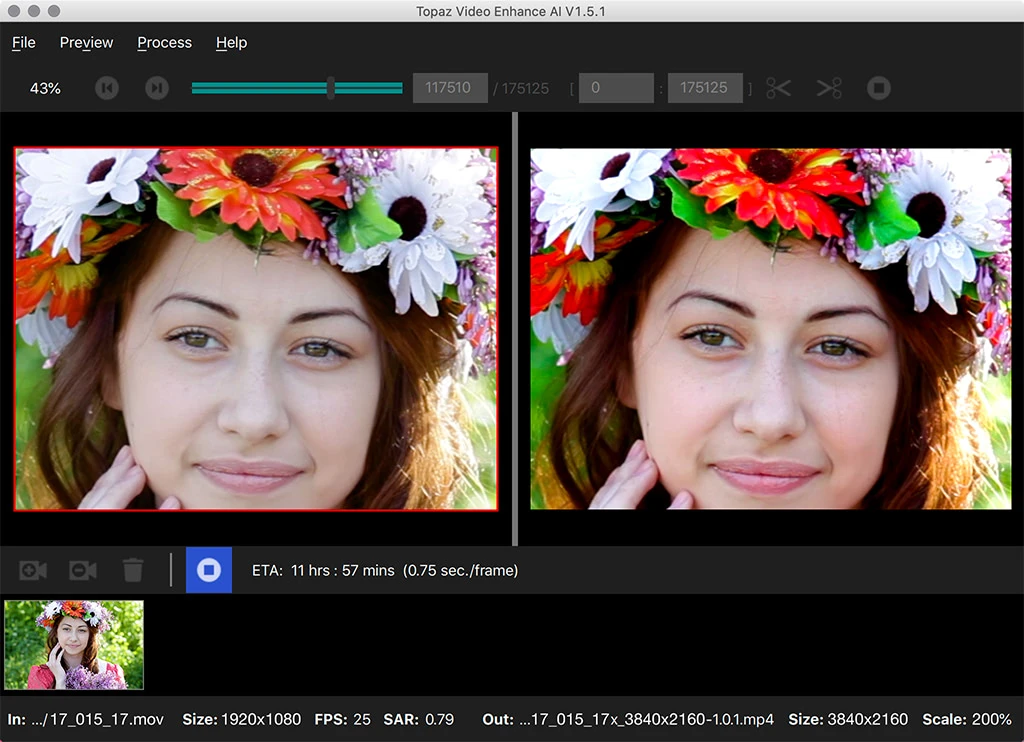Image resolution: width=1024 pixels, height=742 pixels.
Task: Delete the video with the trash icon
Action: 133,570
